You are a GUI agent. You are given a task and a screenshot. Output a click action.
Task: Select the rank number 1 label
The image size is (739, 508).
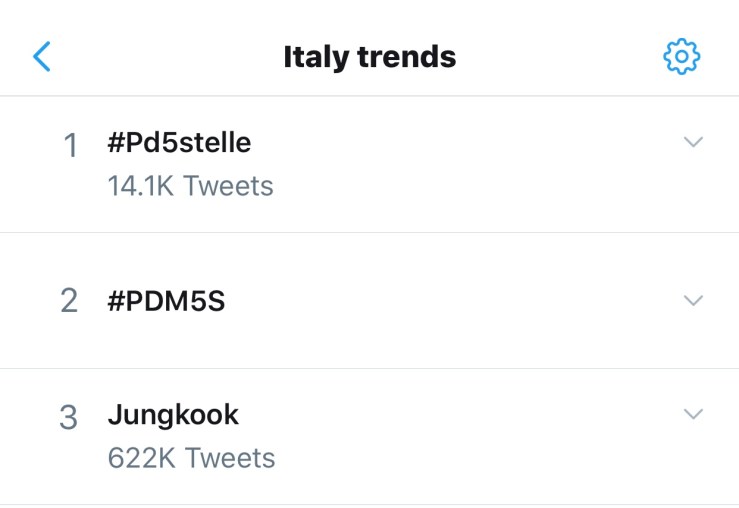point(70,147)
